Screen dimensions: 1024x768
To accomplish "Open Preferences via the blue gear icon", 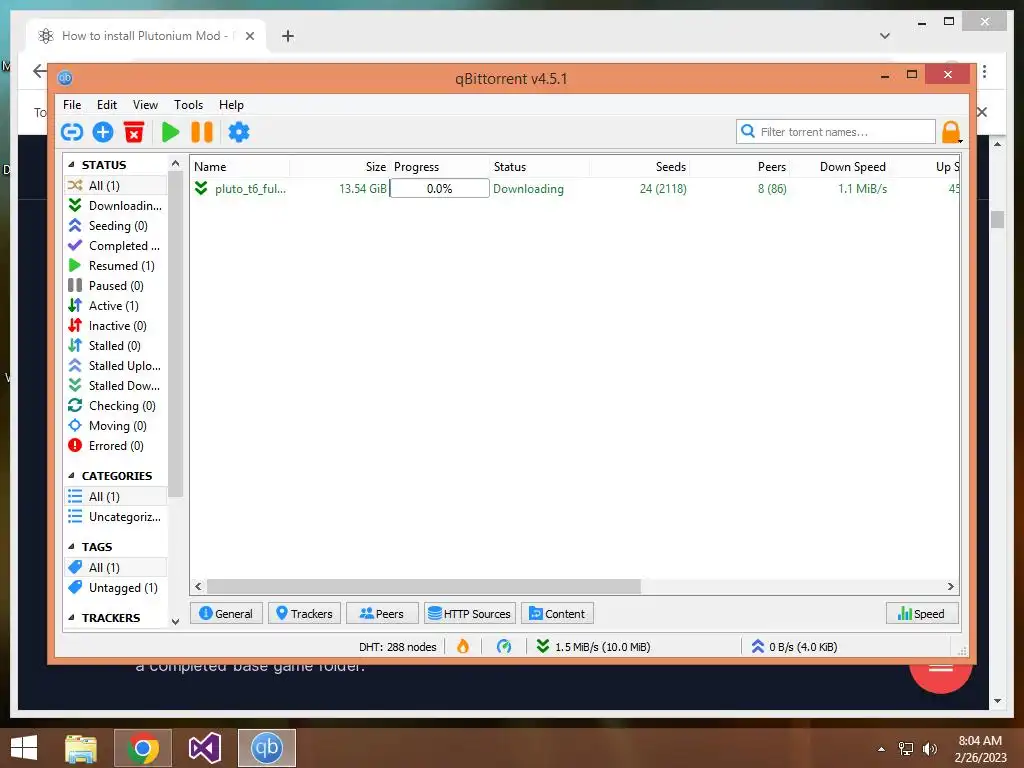I will tap(238, 133).
